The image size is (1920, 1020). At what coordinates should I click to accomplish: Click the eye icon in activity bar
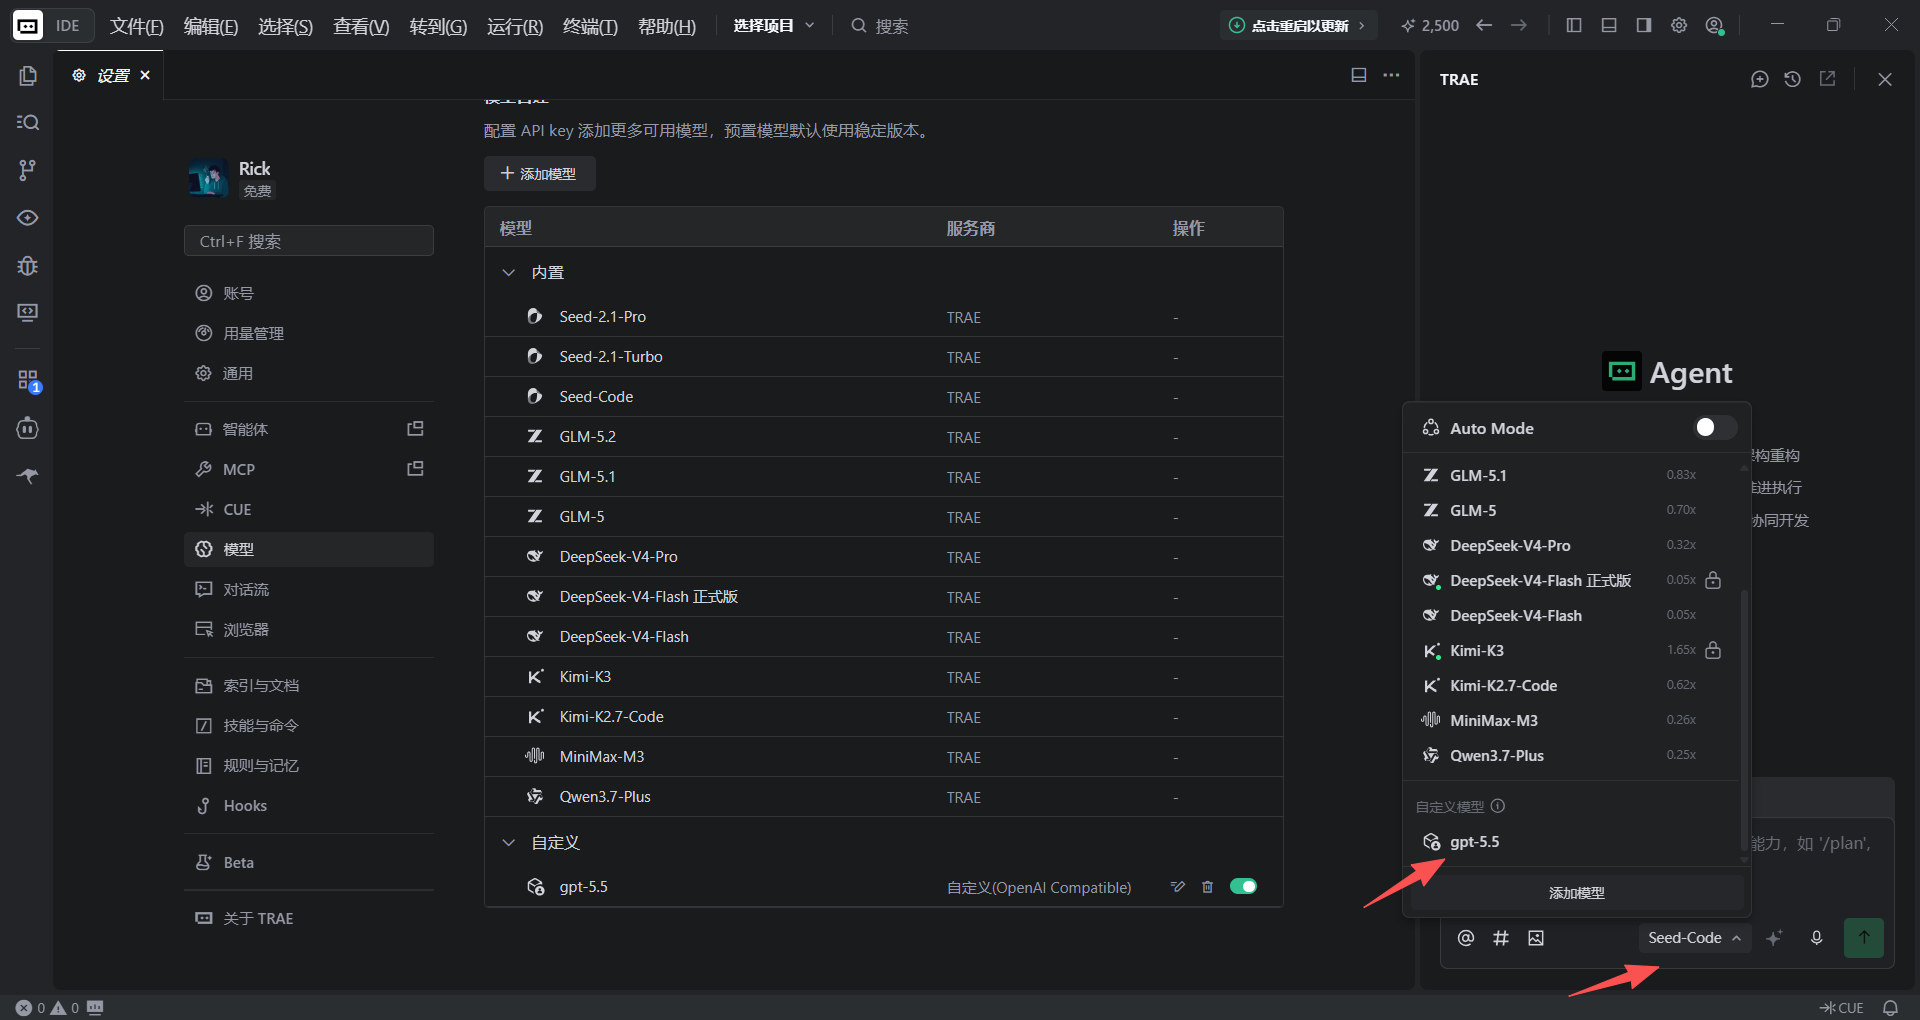pyautogui.click(x=28, y=218)
